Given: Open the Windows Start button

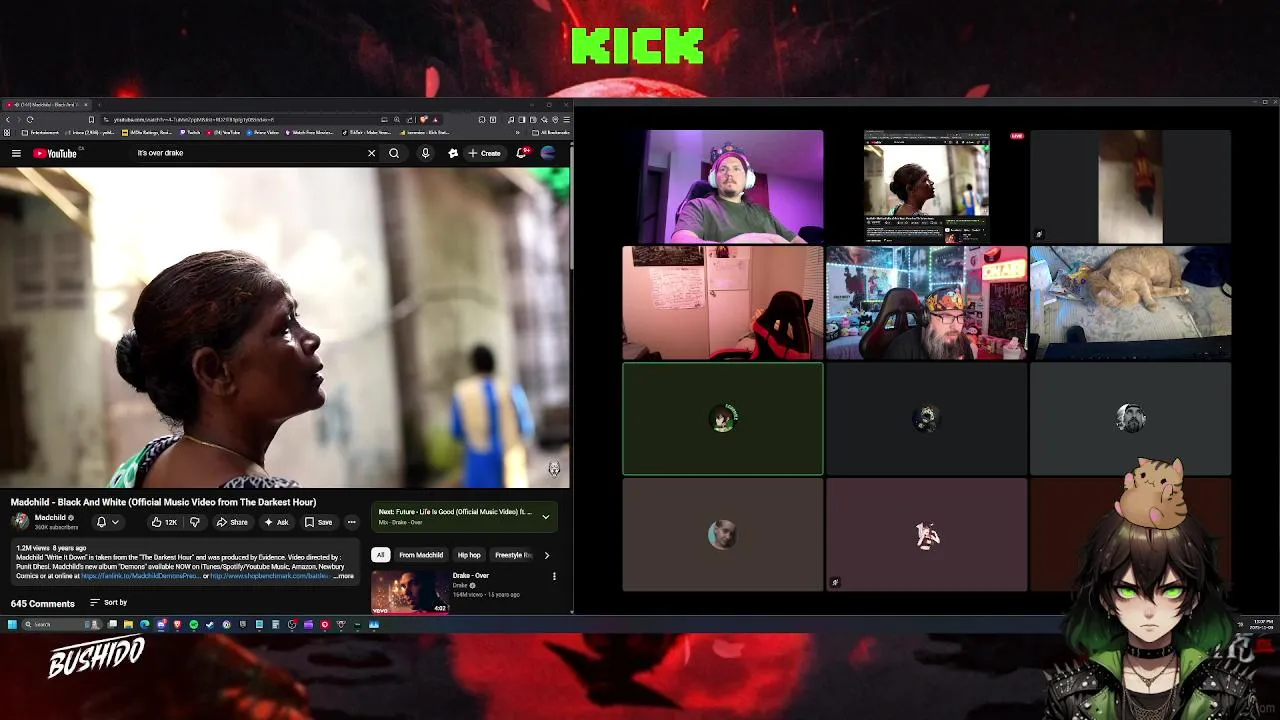Looking at the screenshot, I should [x=12, y=624].
